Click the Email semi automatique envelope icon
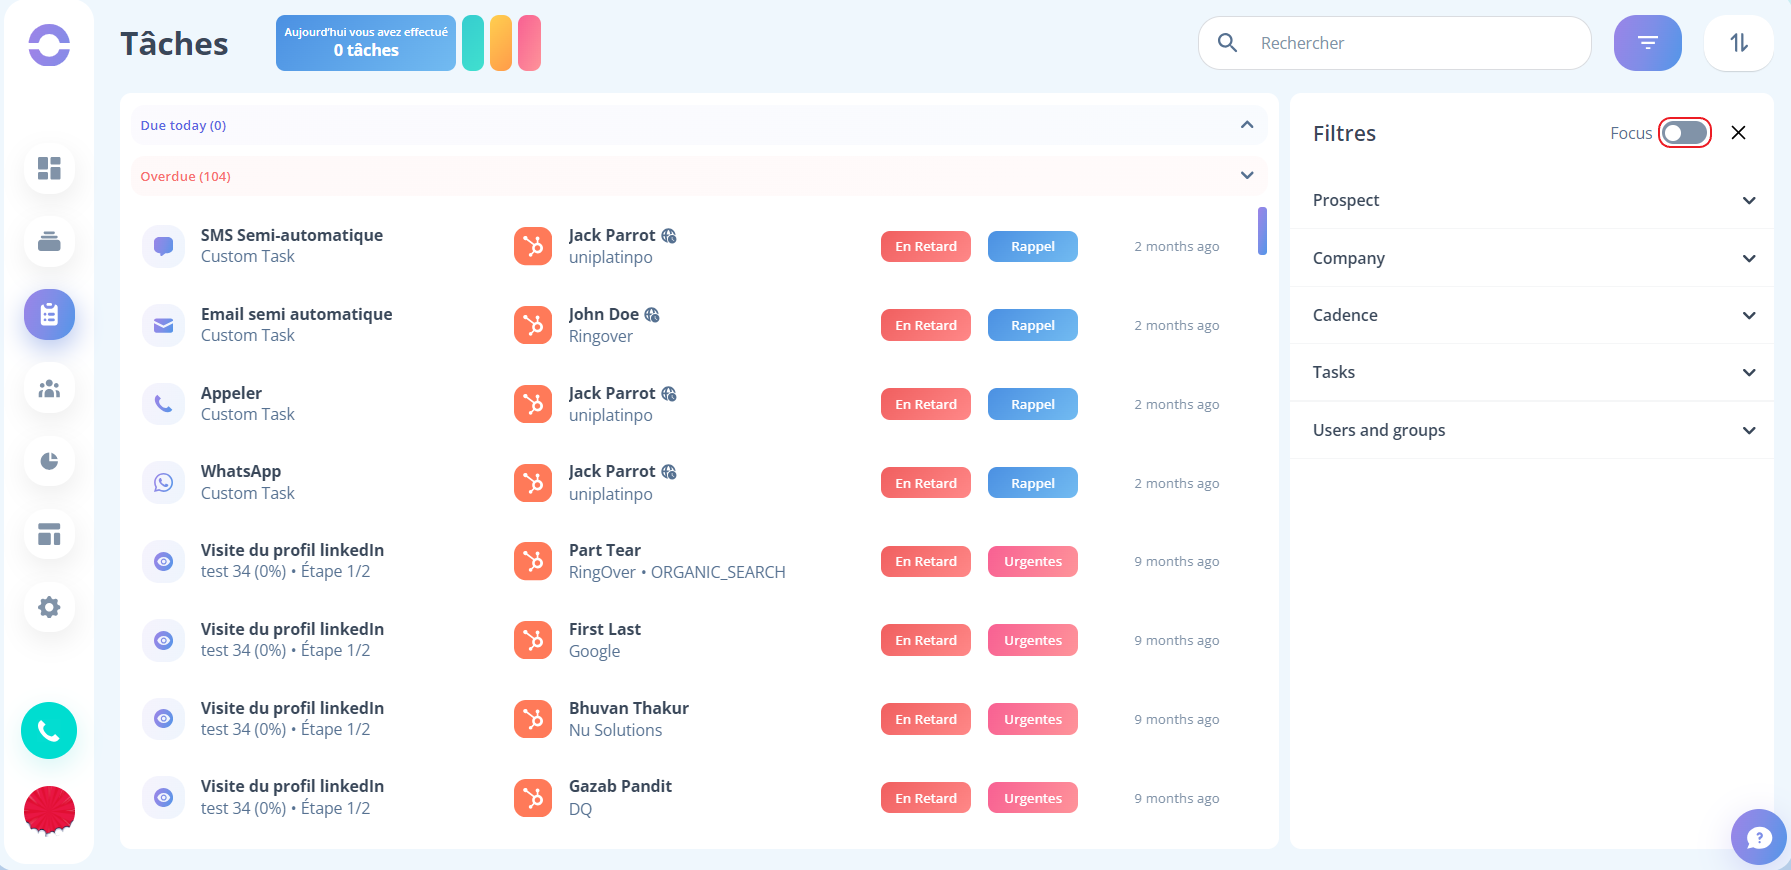This screenshot has height=870, width=1791. pos(164,325)
